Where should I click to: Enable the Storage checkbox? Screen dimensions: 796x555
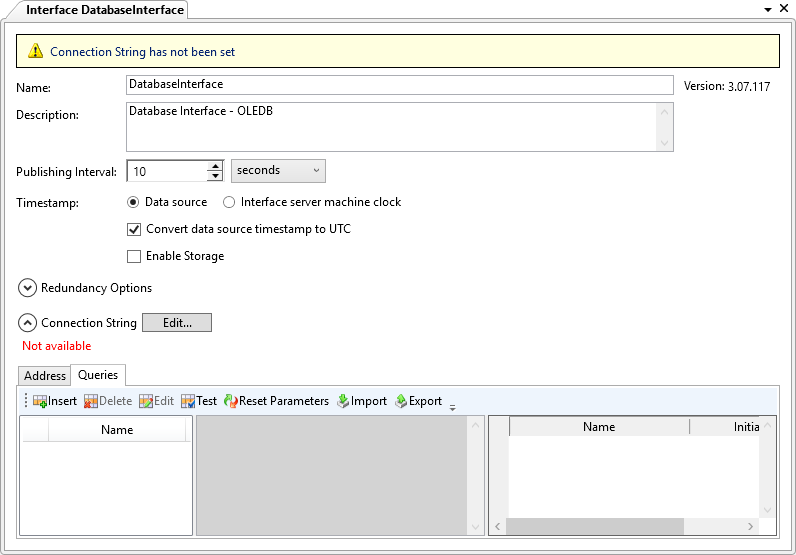click(134, 256)
